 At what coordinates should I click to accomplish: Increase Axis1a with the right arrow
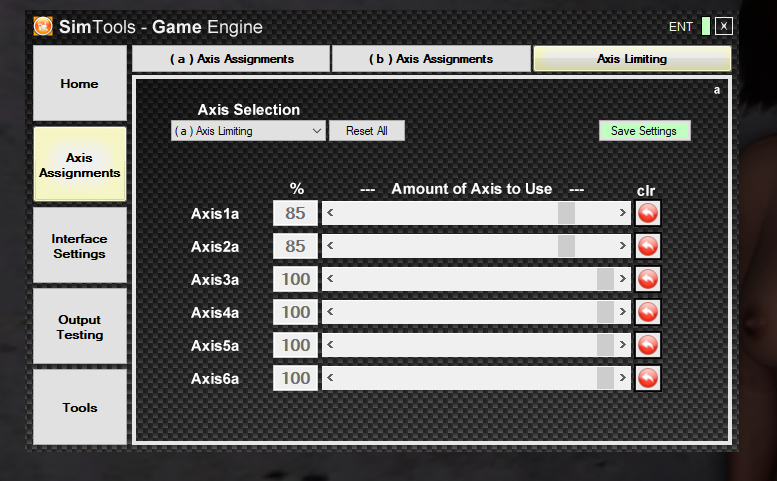pos(622,213)
